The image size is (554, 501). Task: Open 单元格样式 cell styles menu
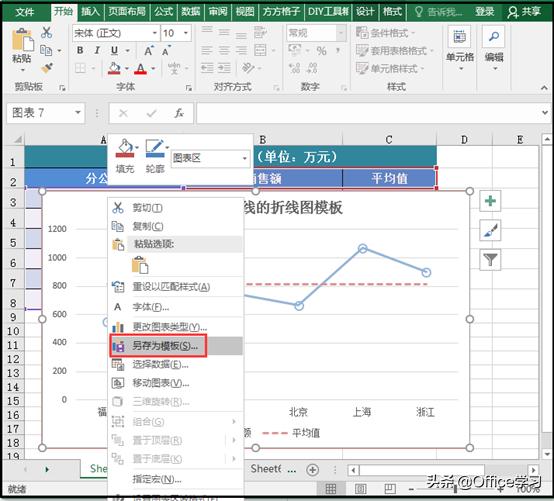[390, 68]
